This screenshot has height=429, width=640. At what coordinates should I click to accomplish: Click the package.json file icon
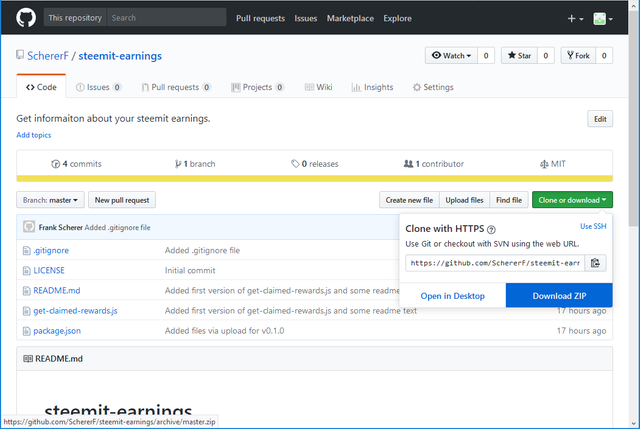27,331
